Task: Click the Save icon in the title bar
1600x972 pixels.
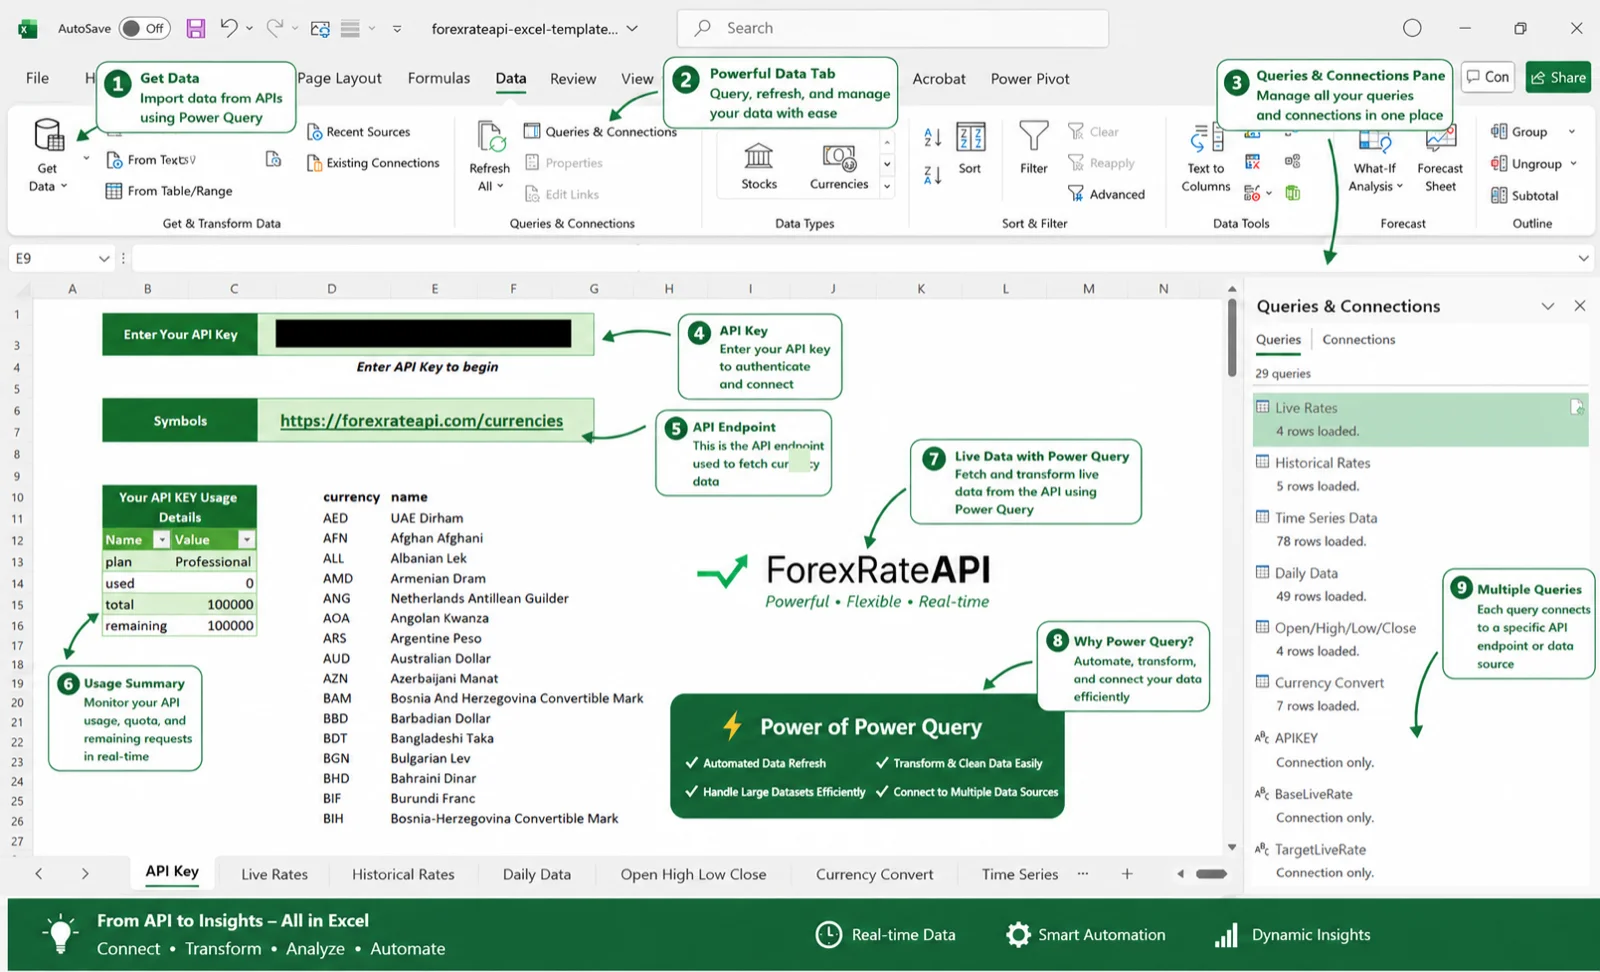Action: click(196, 28)
